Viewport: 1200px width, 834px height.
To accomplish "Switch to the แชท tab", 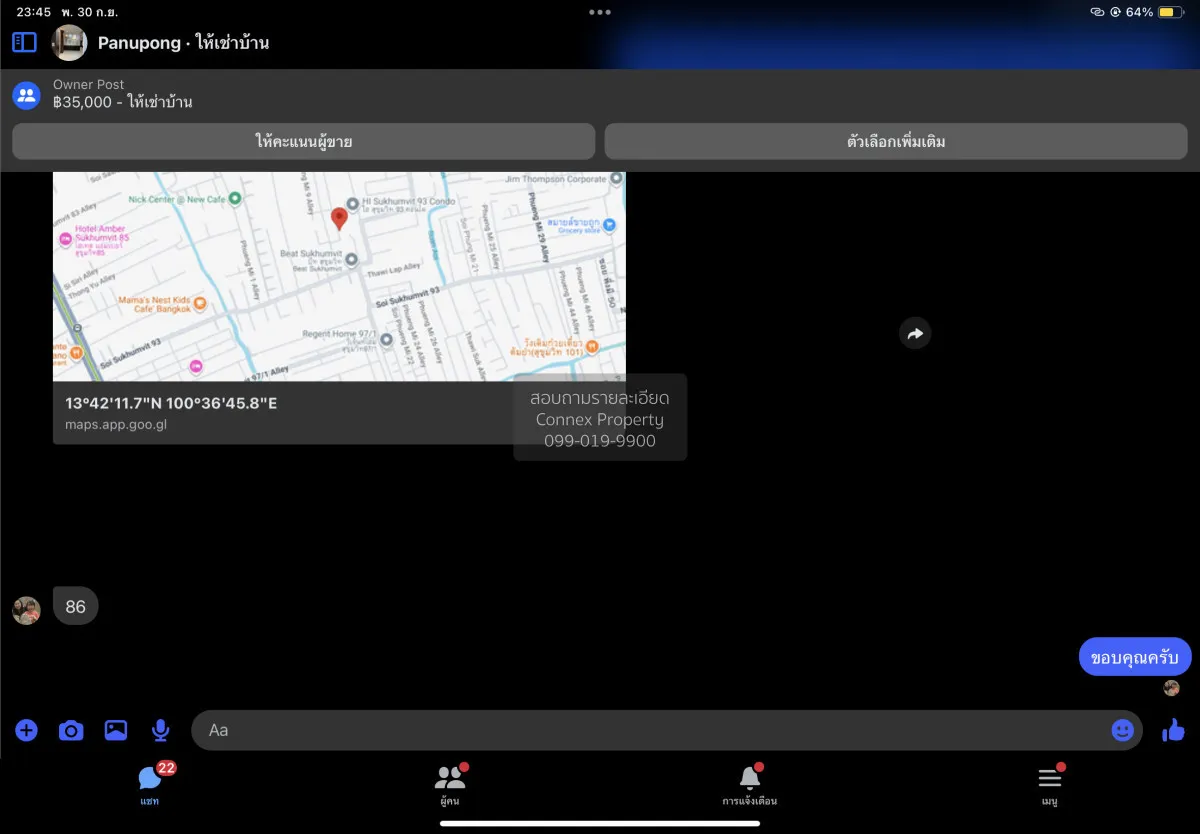I will [151, 785].
